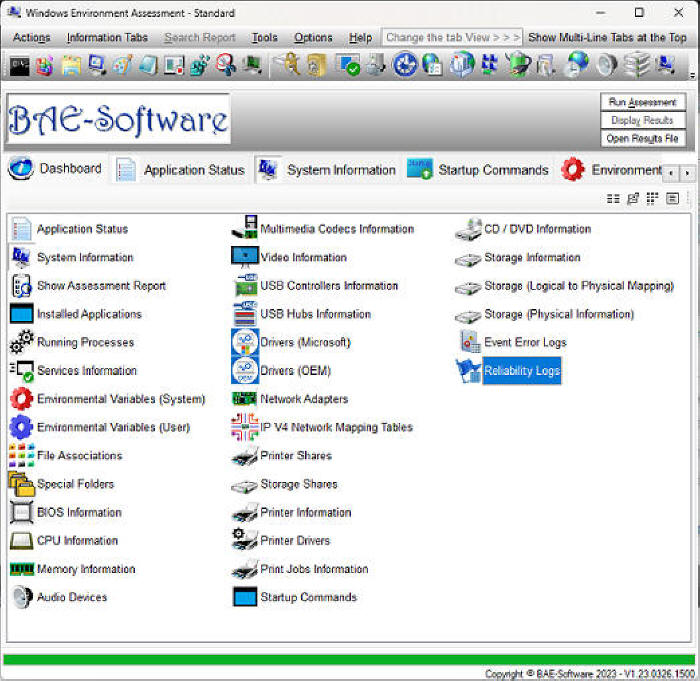Click the Show Assessment Report icon

point(21,286)
